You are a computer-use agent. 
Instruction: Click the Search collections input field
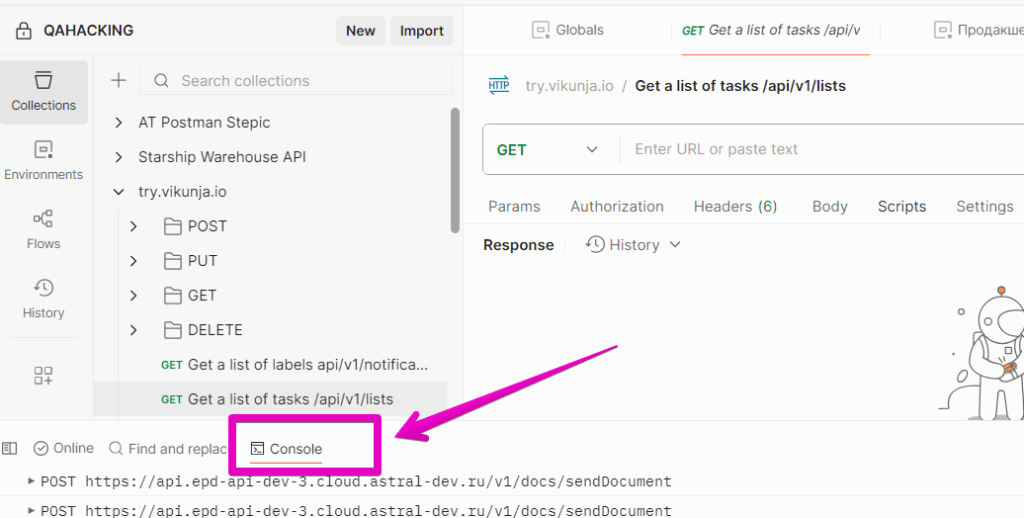click(296, 80)
